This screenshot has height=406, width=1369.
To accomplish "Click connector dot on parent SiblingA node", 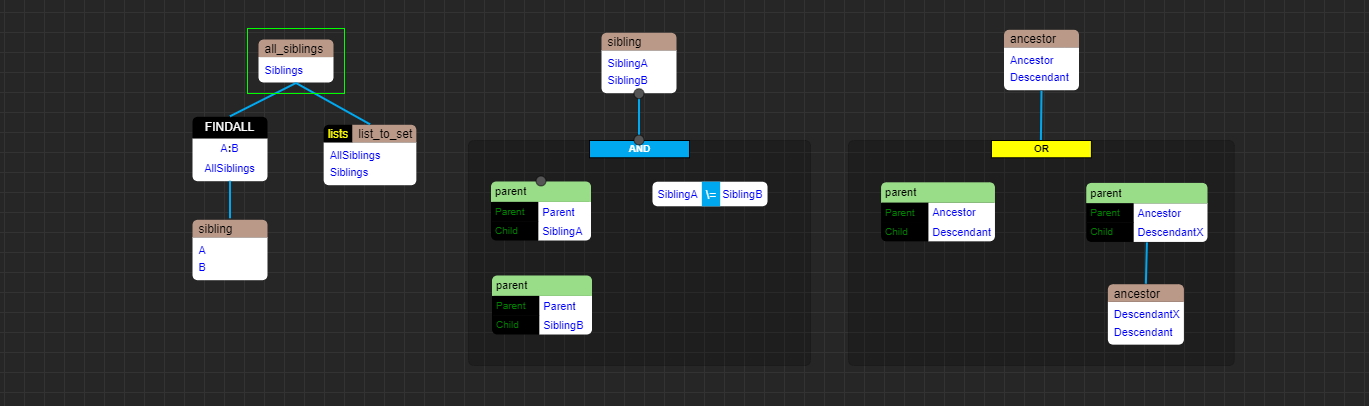I will tap(541, 181).
